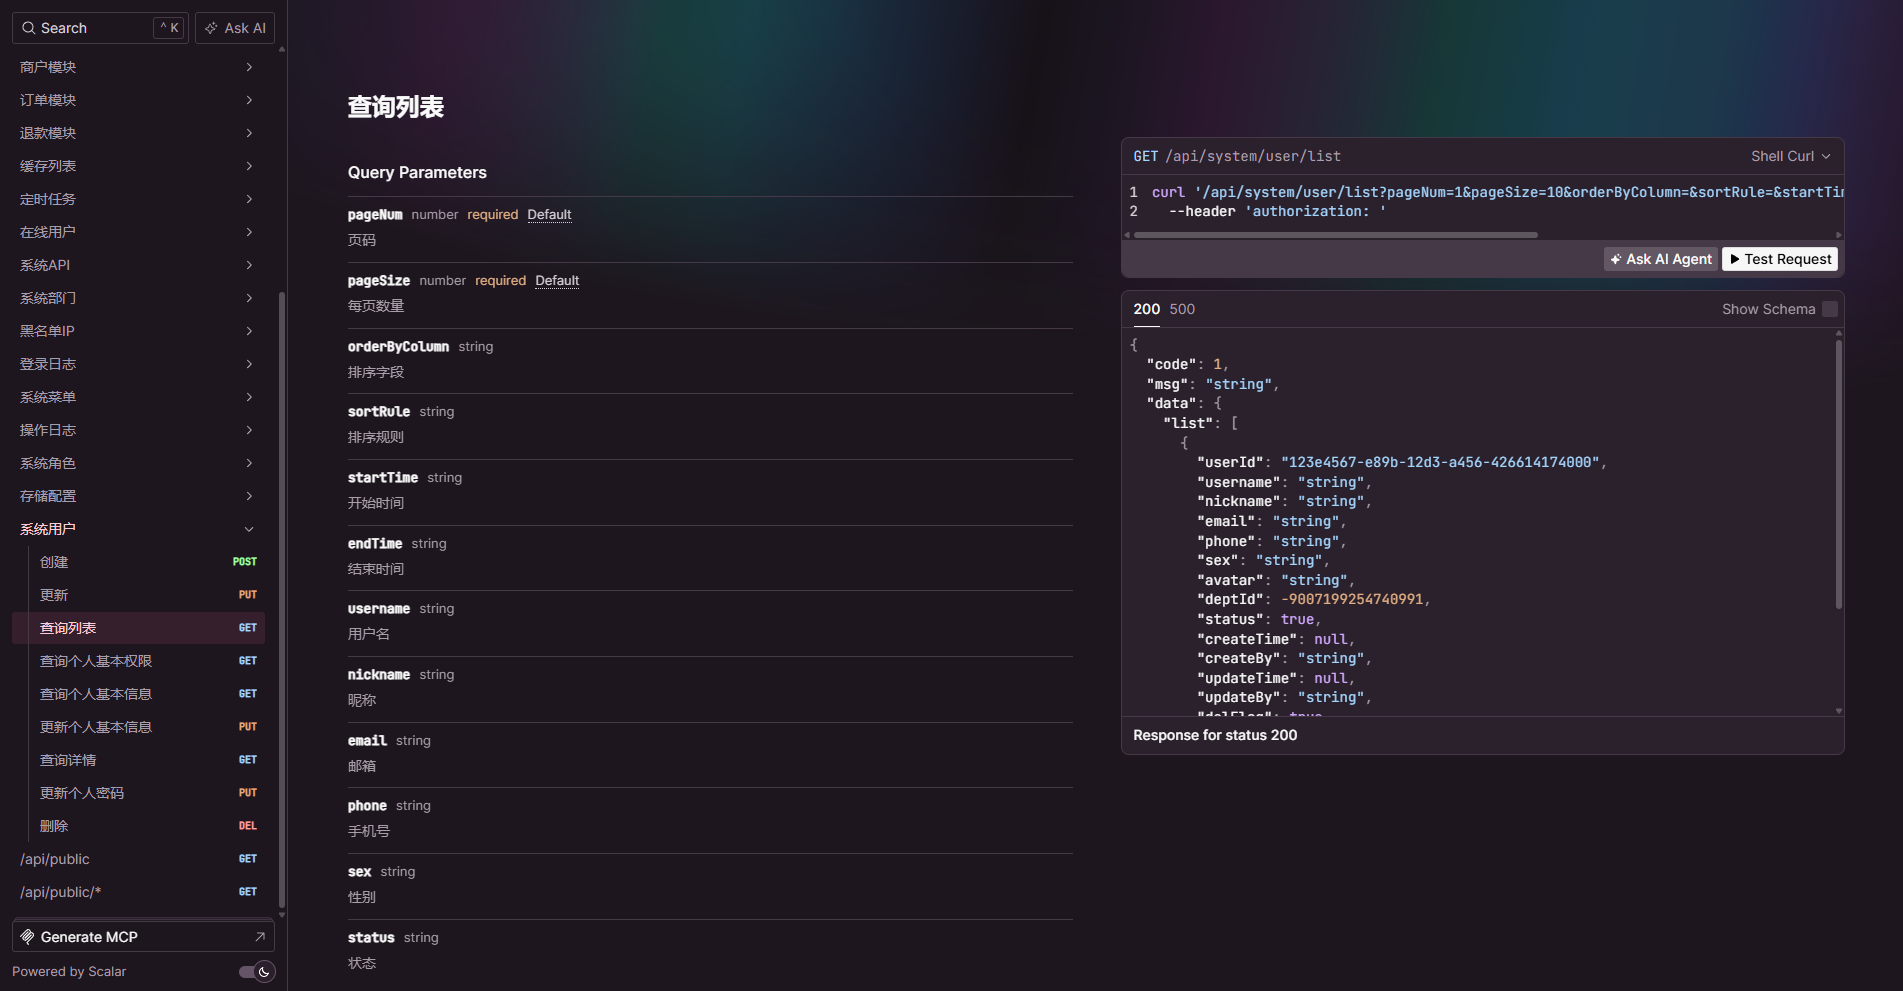Collapse 系统用户 section
Viewport: 1903px width, 991px height.
click(137, 529)
